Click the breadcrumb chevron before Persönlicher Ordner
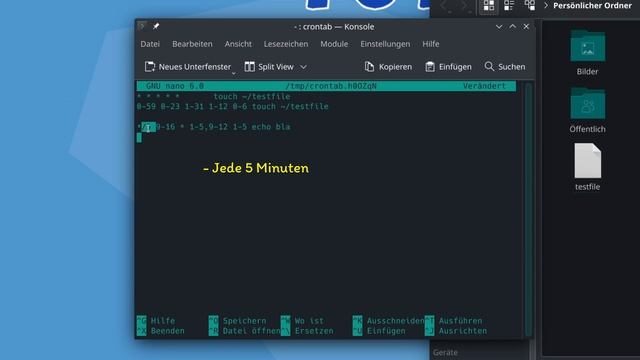 pyautogui.click(x=546, y=6)
